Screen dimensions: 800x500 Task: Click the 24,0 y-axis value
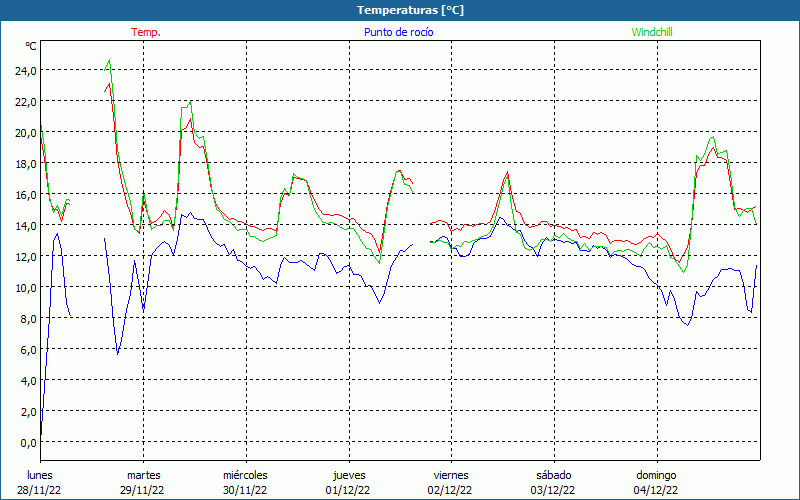26,70
